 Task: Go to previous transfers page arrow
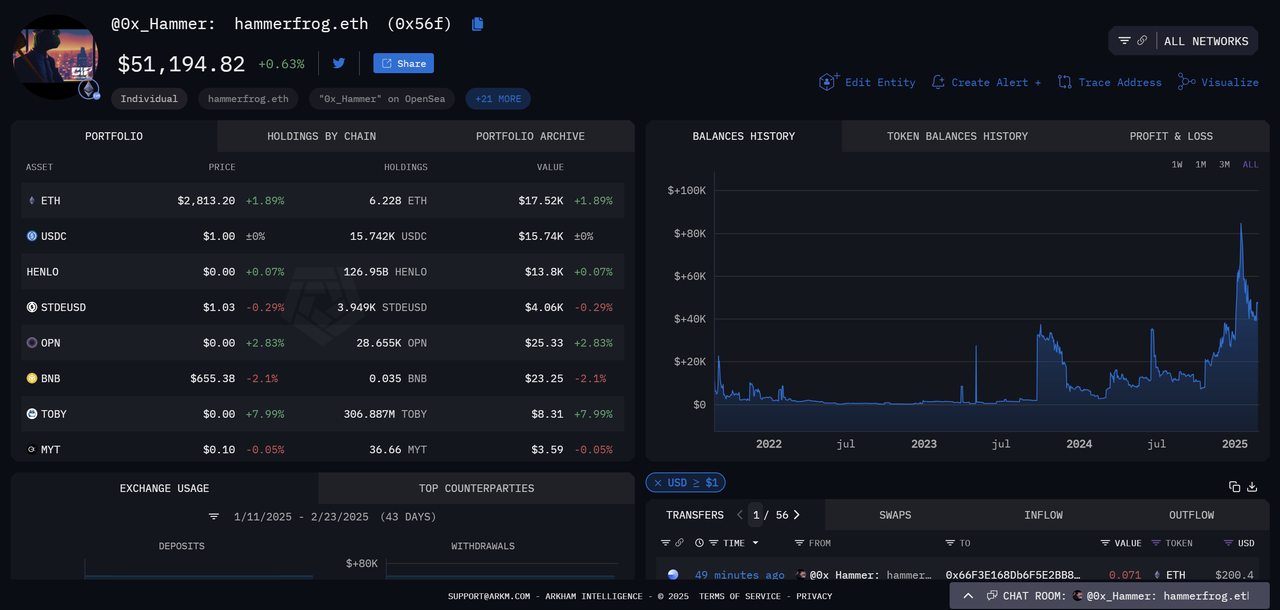coord(740,515)
